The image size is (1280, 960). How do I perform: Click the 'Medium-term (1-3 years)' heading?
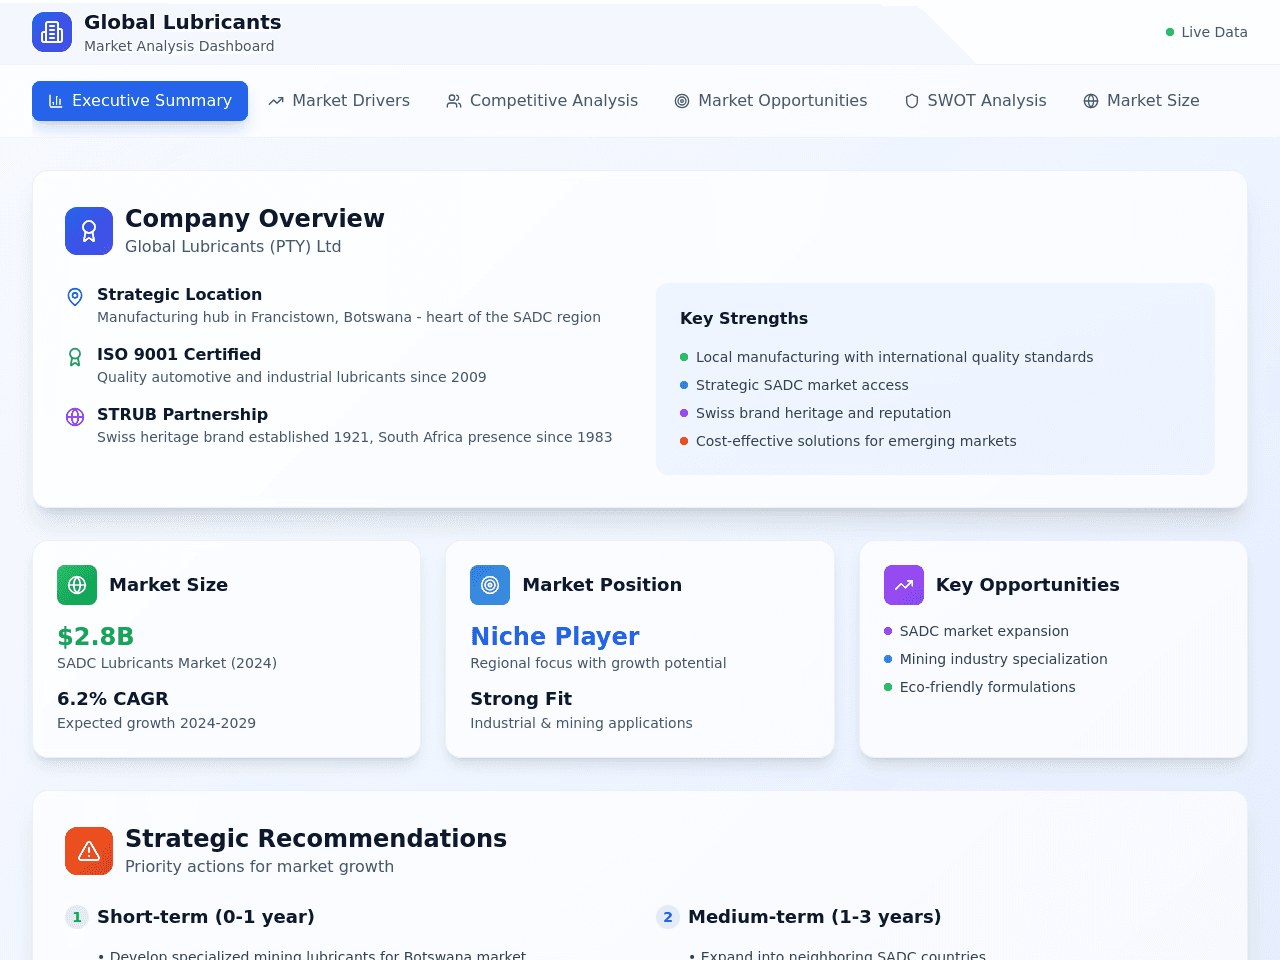815,917
